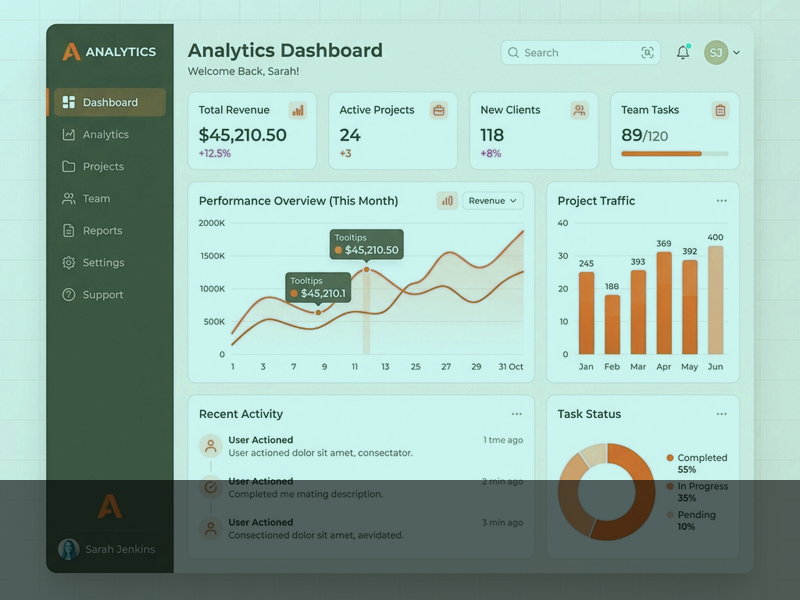Click 'User actioned dolor sit amet, consectator.'
The width and height of the screenshot is (800, 600).
pyautogui.click(x=320, y=453)
